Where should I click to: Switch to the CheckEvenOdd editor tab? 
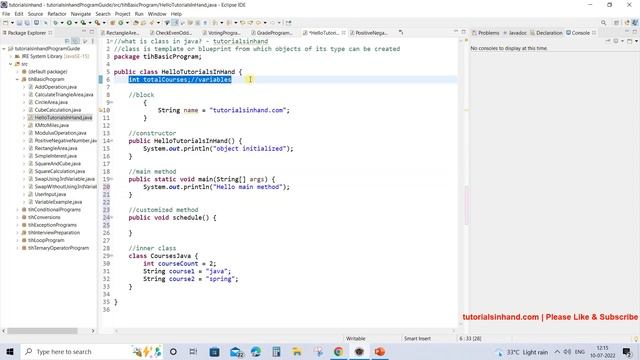point(171,33)
